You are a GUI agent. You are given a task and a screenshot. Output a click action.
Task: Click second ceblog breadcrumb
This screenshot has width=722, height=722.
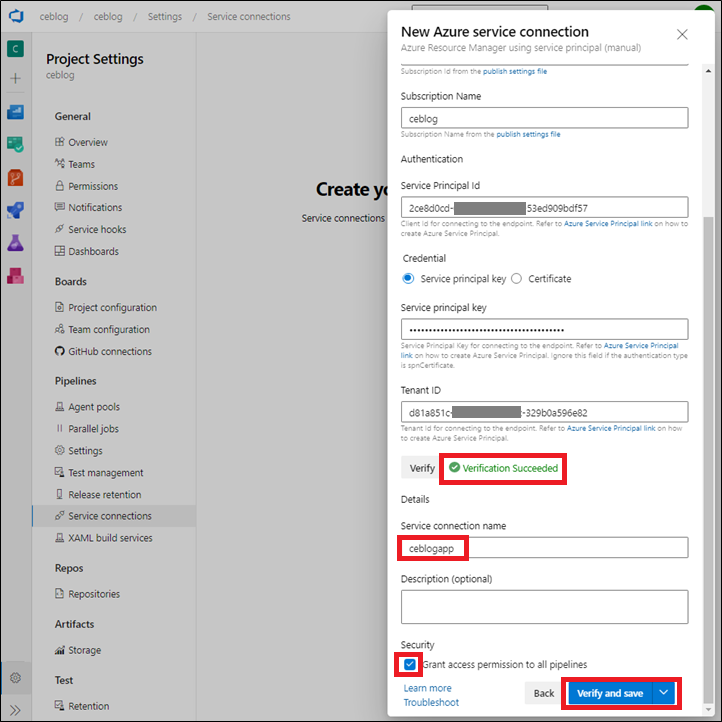pyautogui.click(x=108, y=17)
